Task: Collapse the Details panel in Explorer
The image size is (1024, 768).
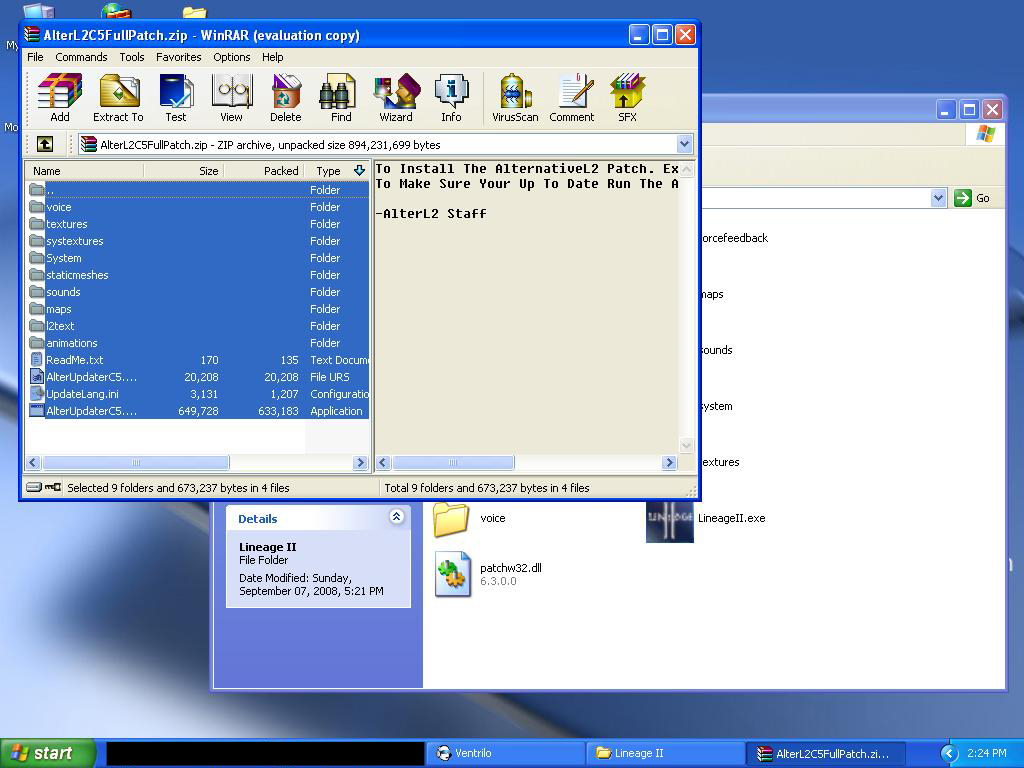Action: (x=396, y=517)
